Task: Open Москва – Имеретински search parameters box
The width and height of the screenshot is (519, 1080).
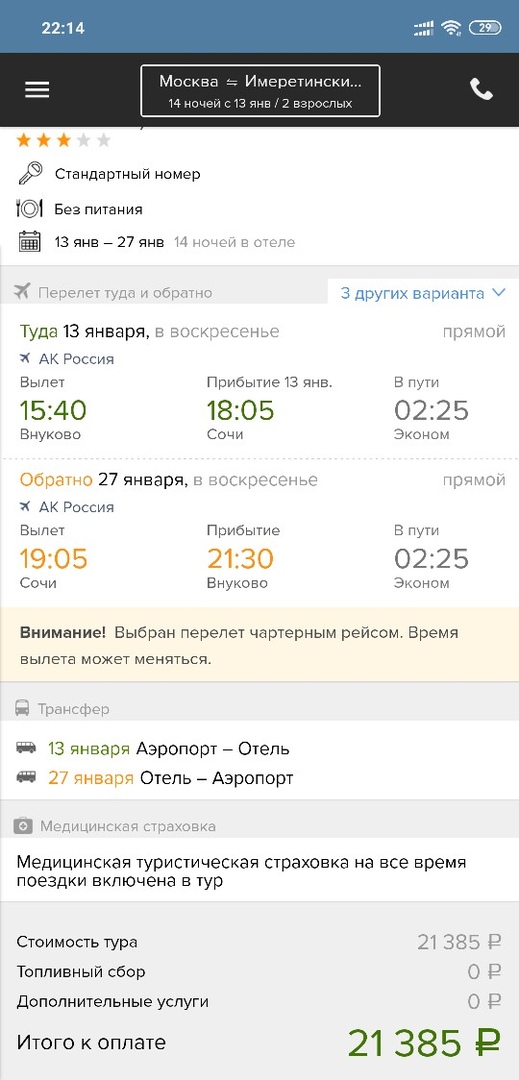Action: coord(260,90)
